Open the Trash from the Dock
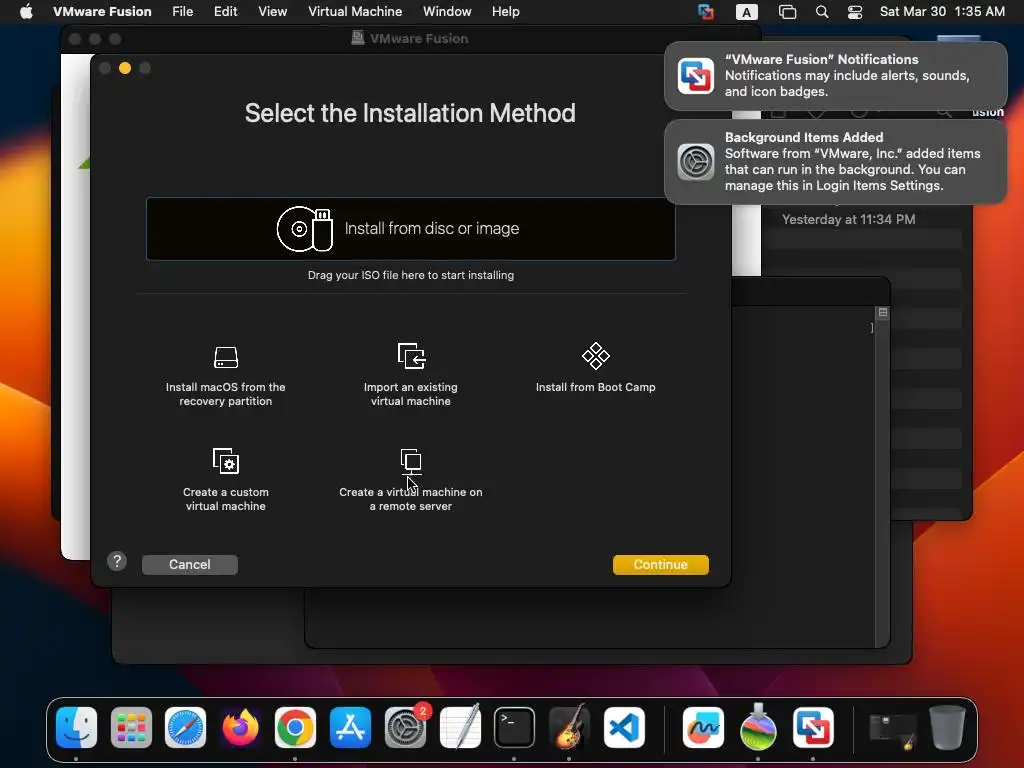This screenshot has height=768, width=1024. [948, 727]
